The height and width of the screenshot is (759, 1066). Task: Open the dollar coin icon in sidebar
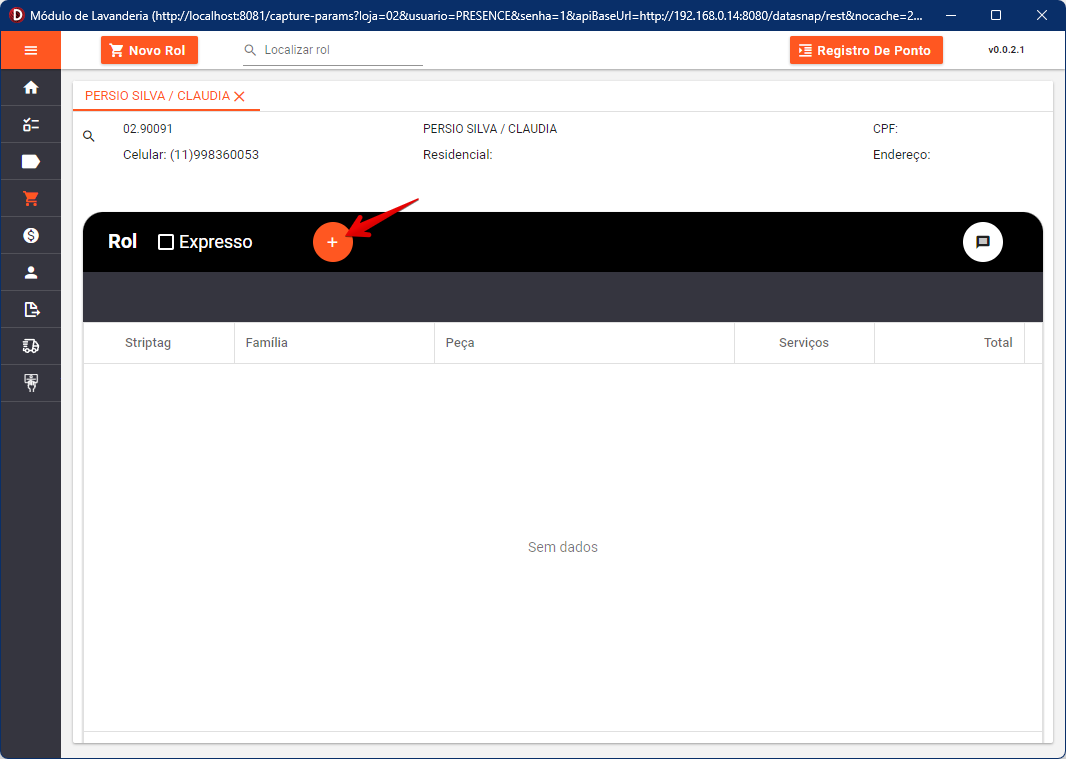31,235
